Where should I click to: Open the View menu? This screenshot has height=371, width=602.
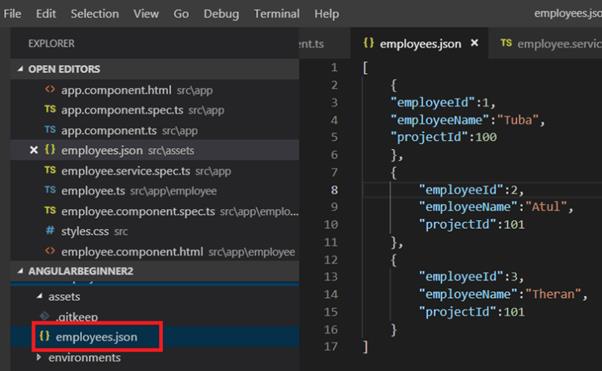146,14
